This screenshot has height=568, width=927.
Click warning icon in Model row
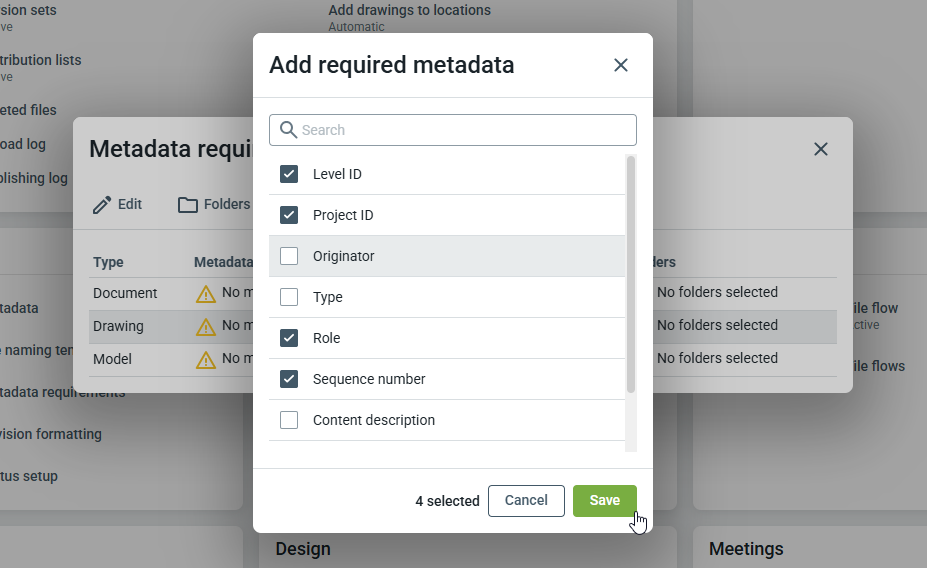click(x=206, y=360)
